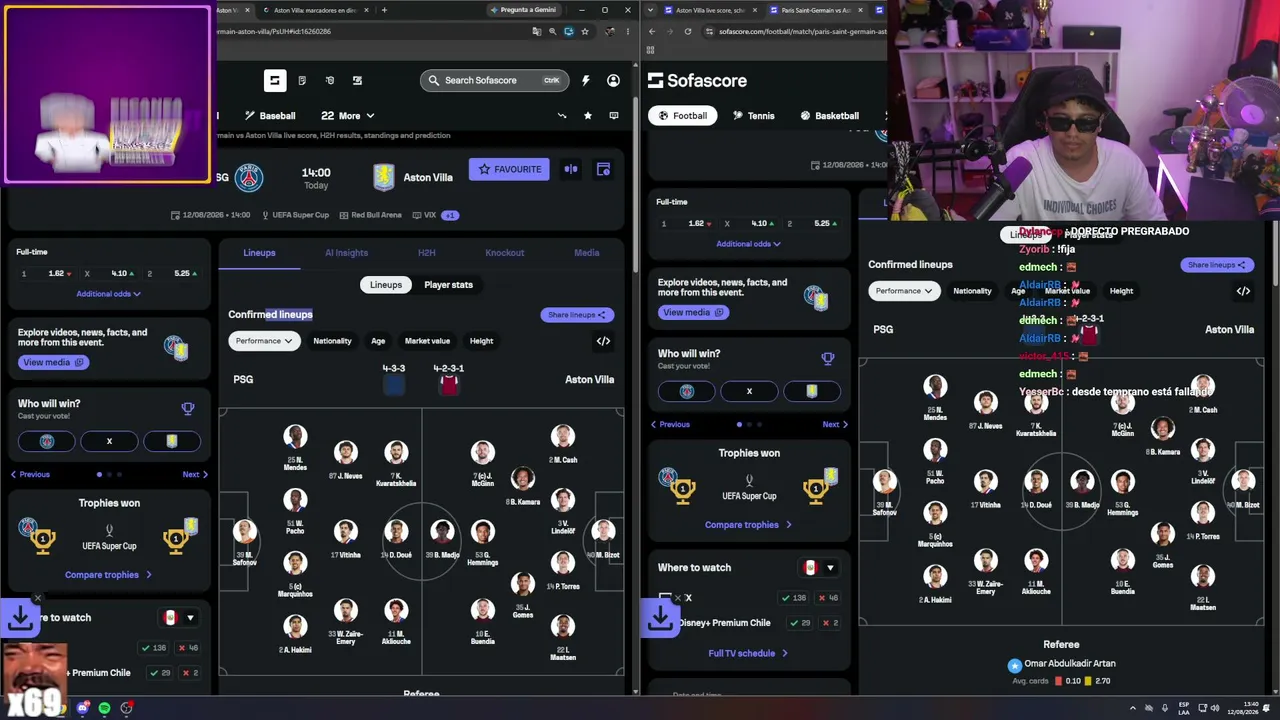1280x720 pixels.
Task: Click the Sofascore logo in the right window
Action: [x=697, y=80]
